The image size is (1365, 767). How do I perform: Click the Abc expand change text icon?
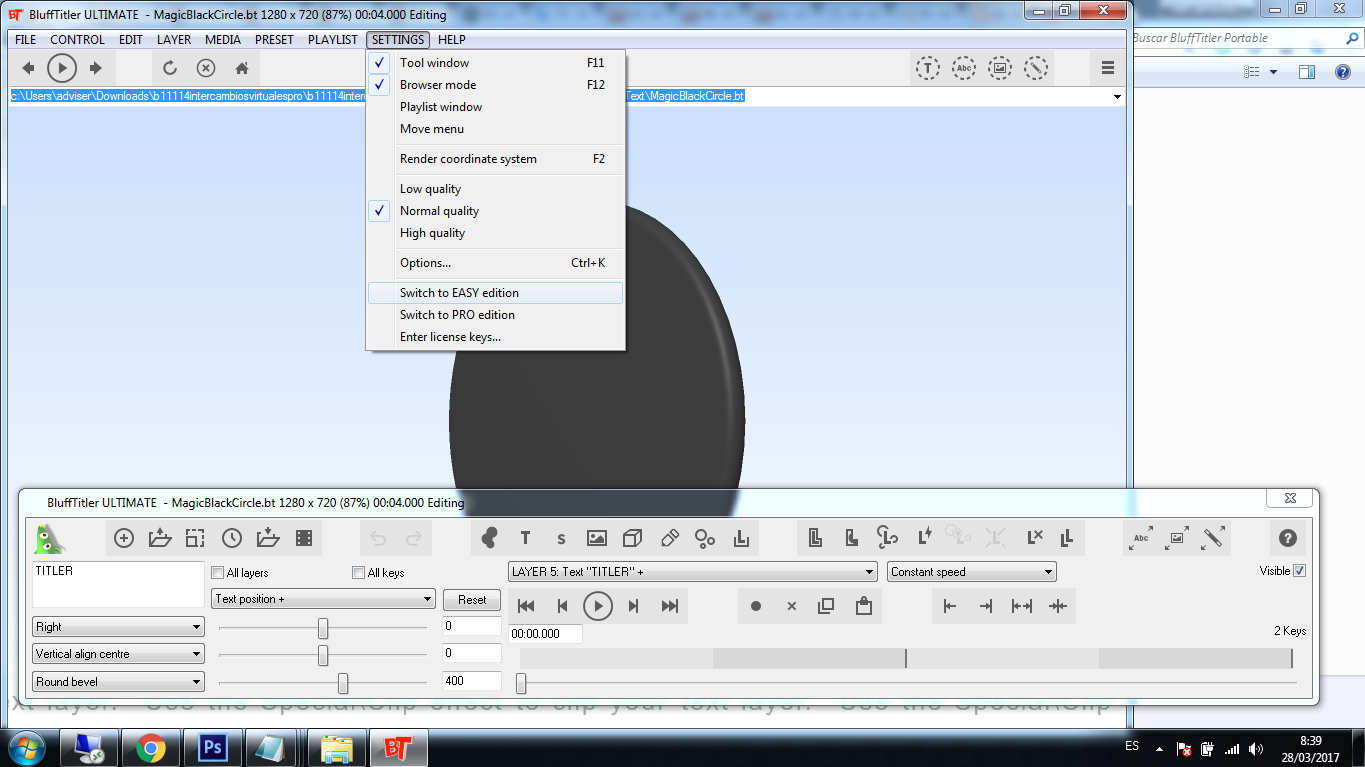[x=1141, y=538]
